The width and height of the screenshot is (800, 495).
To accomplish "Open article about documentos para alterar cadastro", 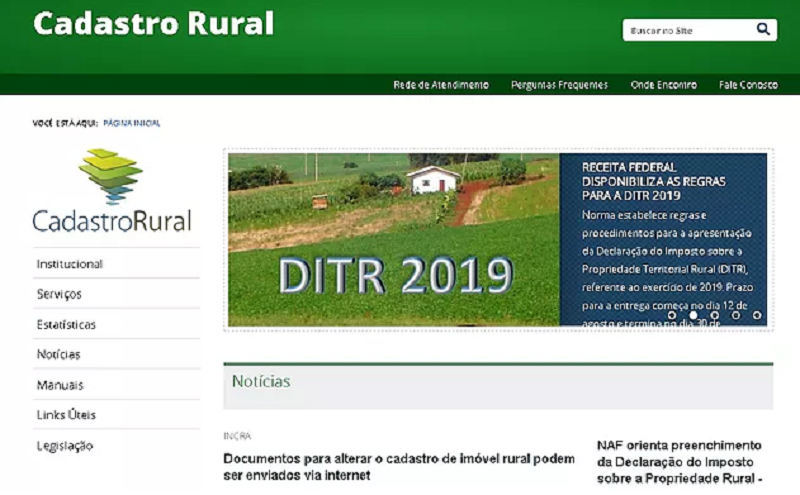I will click(x=399, y=467).
